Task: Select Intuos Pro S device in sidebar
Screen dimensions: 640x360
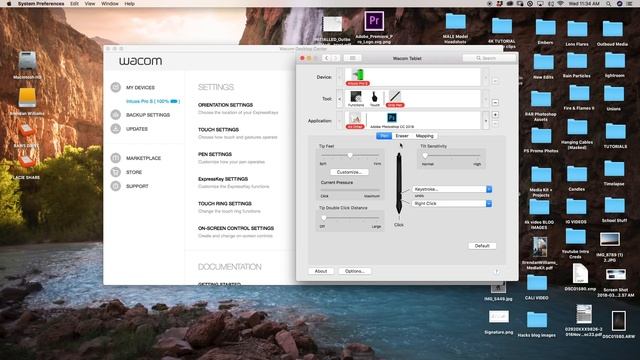Action: (153, 101)
